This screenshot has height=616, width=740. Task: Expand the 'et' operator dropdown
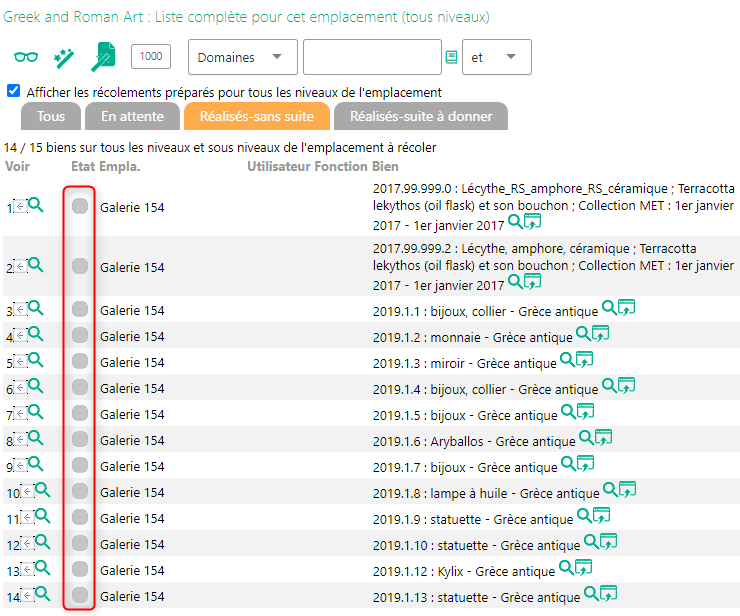(497, 58)
